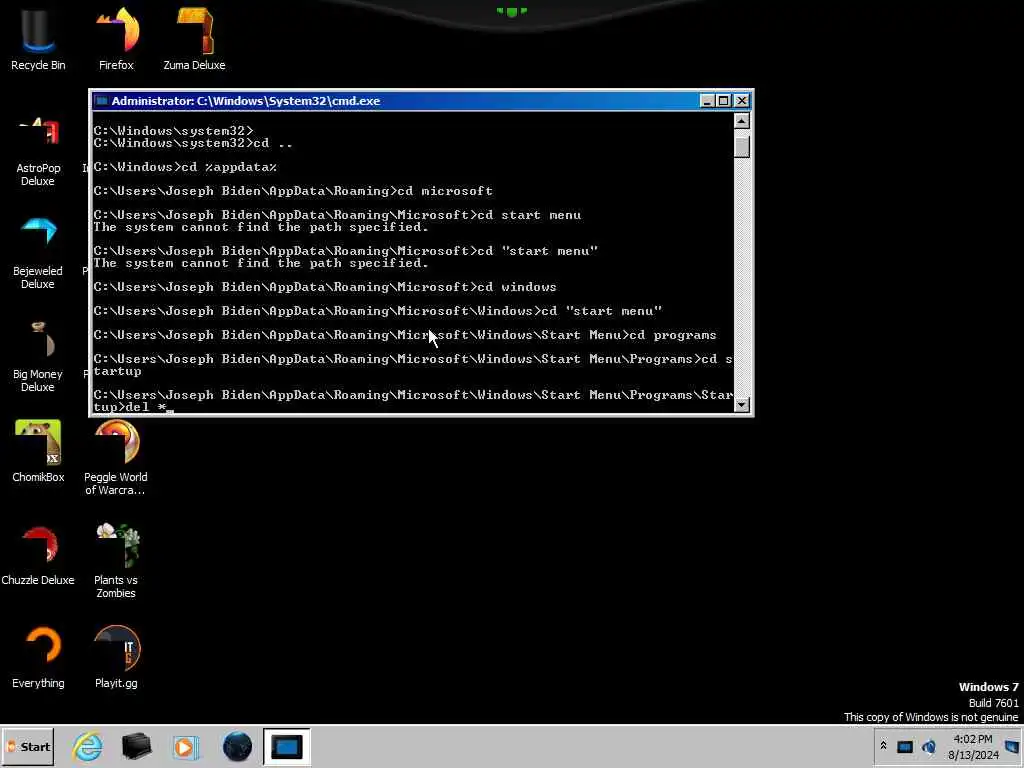This screenshot has width=1024, height=768.
Task: Select Peggle World of Warcraft icon
Action: [116, 457]
